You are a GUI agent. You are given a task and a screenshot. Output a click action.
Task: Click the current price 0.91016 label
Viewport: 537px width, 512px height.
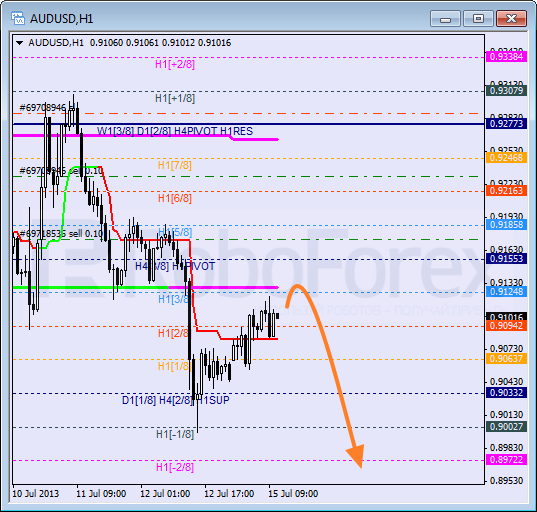(506, 316)
